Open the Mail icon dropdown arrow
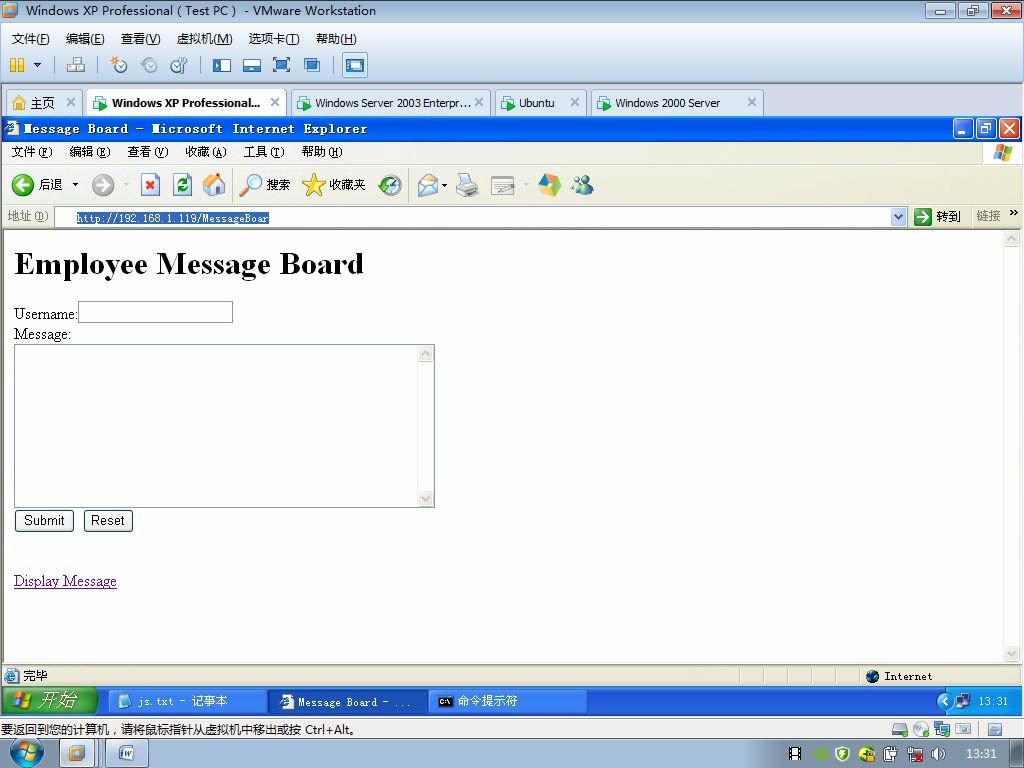The height and width of the screenshot is (768, 1024). [x=445, y=185]
